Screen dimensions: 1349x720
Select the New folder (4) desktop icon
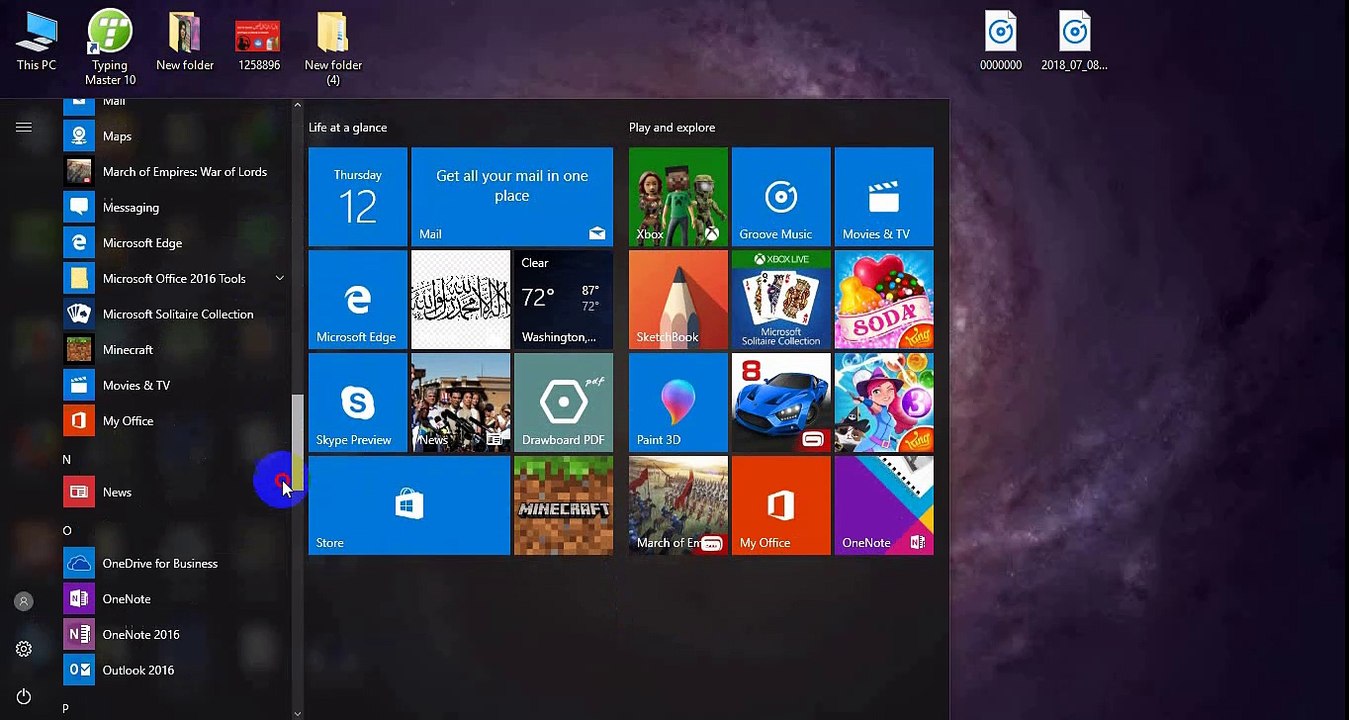click(333, 48)
